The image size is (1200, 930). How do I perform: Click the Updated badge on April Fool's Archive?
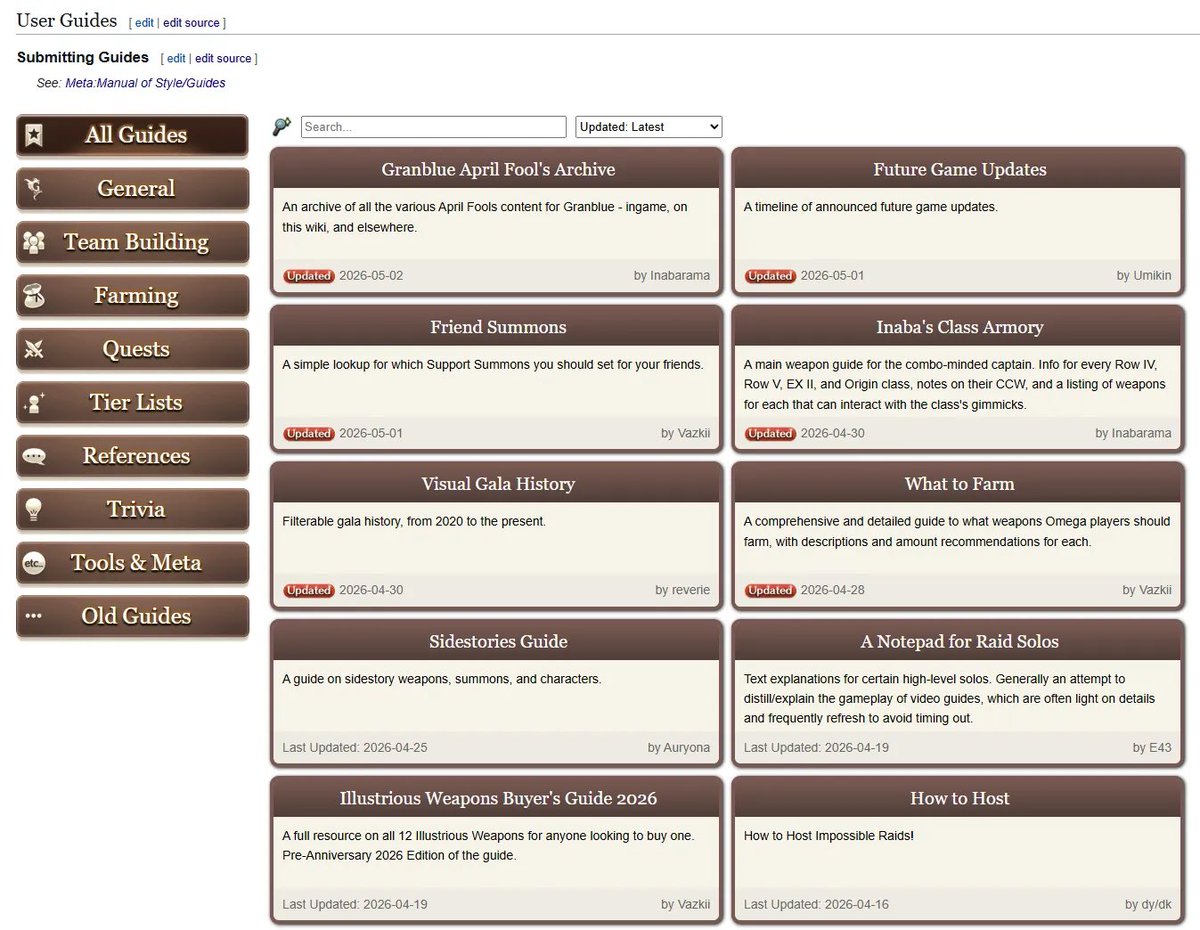[308, 276]
